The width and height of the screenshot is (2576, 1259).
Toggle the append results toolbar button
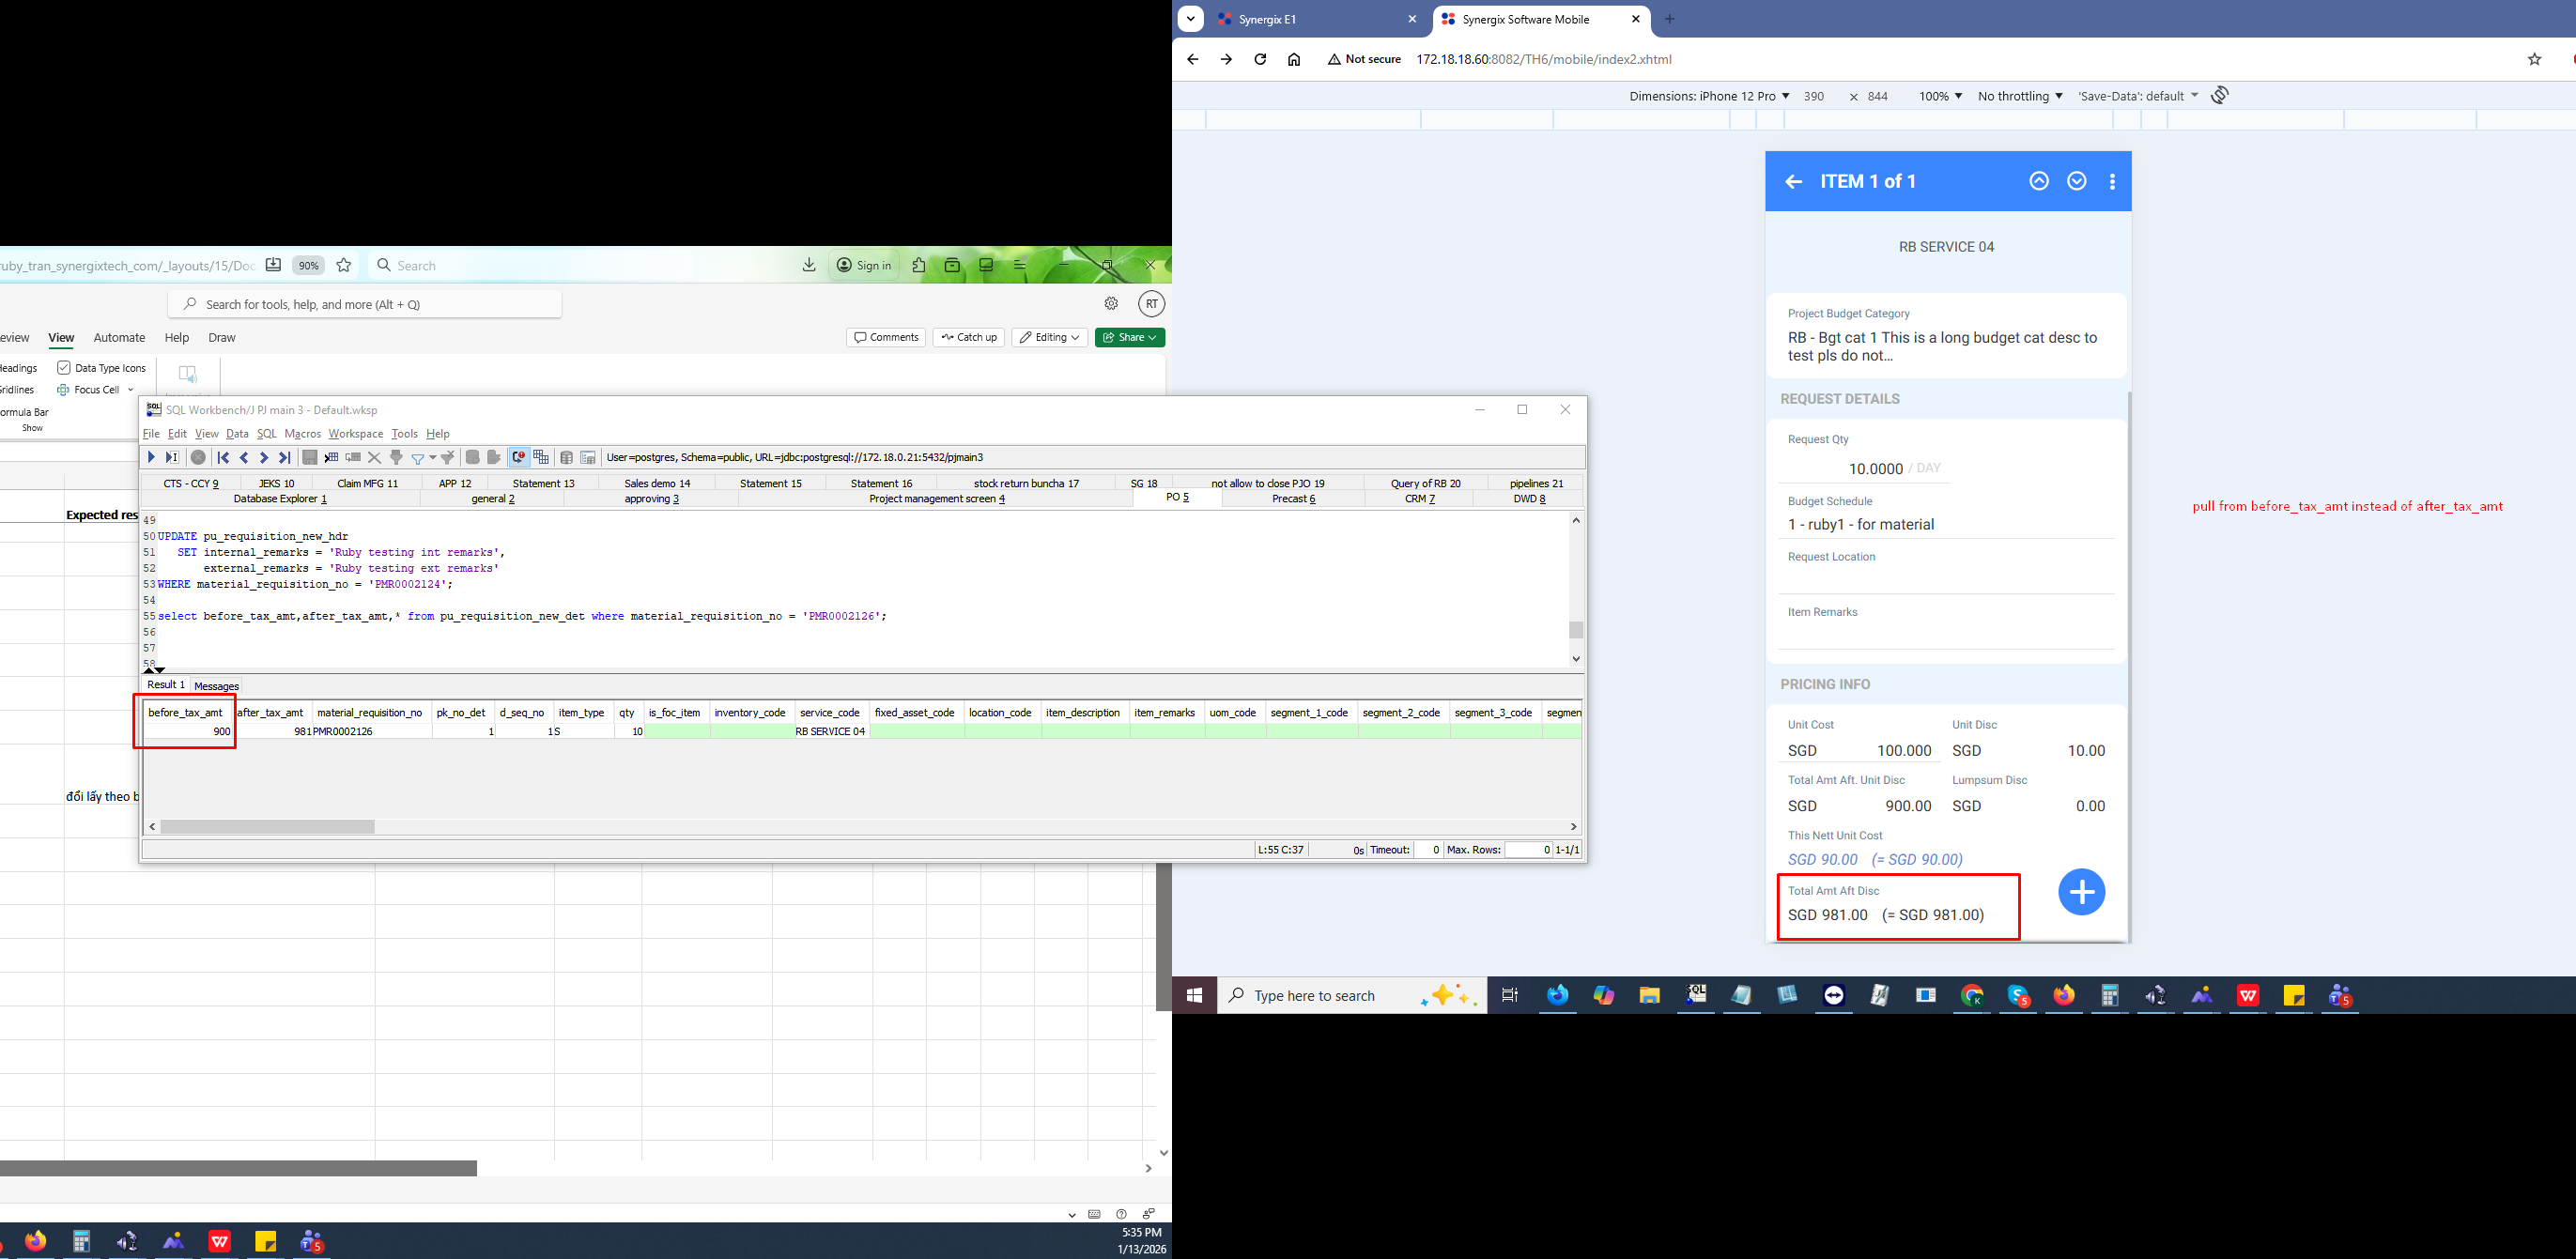541,457
